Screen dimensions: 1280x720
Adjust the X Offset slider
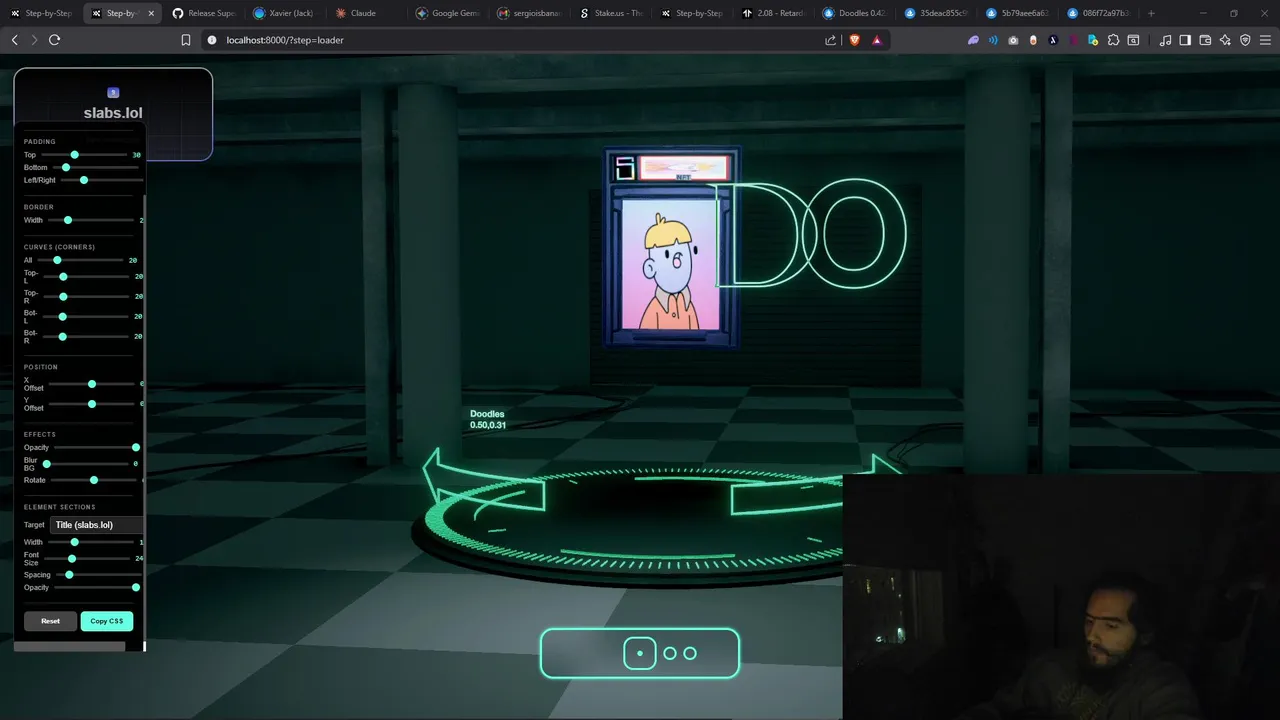click(92, 384)
